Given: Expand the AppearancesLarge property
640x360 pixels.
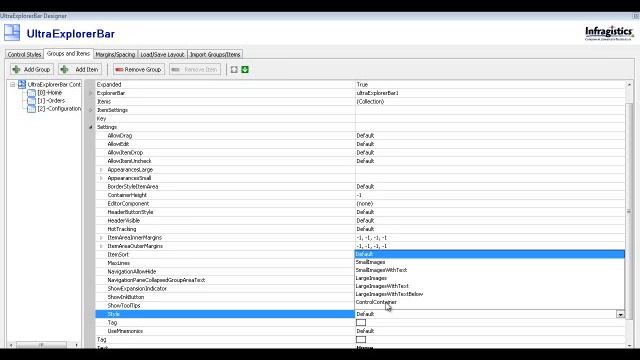Looking at the screenshot, I should pos(101,170).
